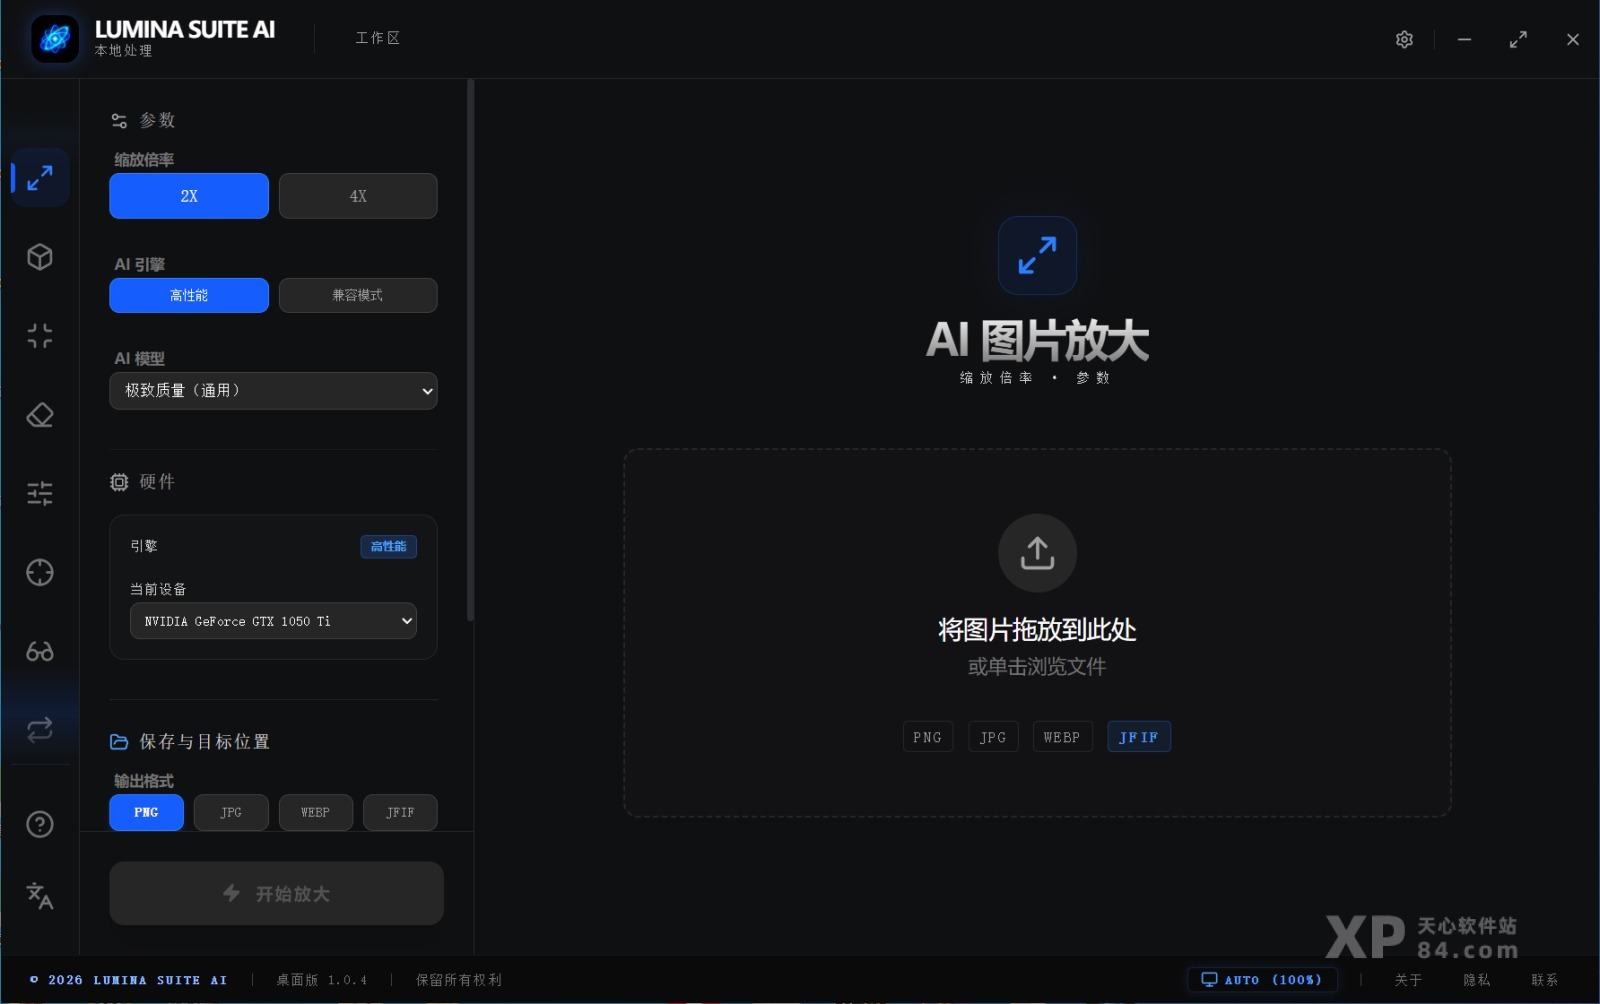Open the glasses icon tool in sidebar
This screenshot has height=1004, width=1600.
[x=40, y=651]
